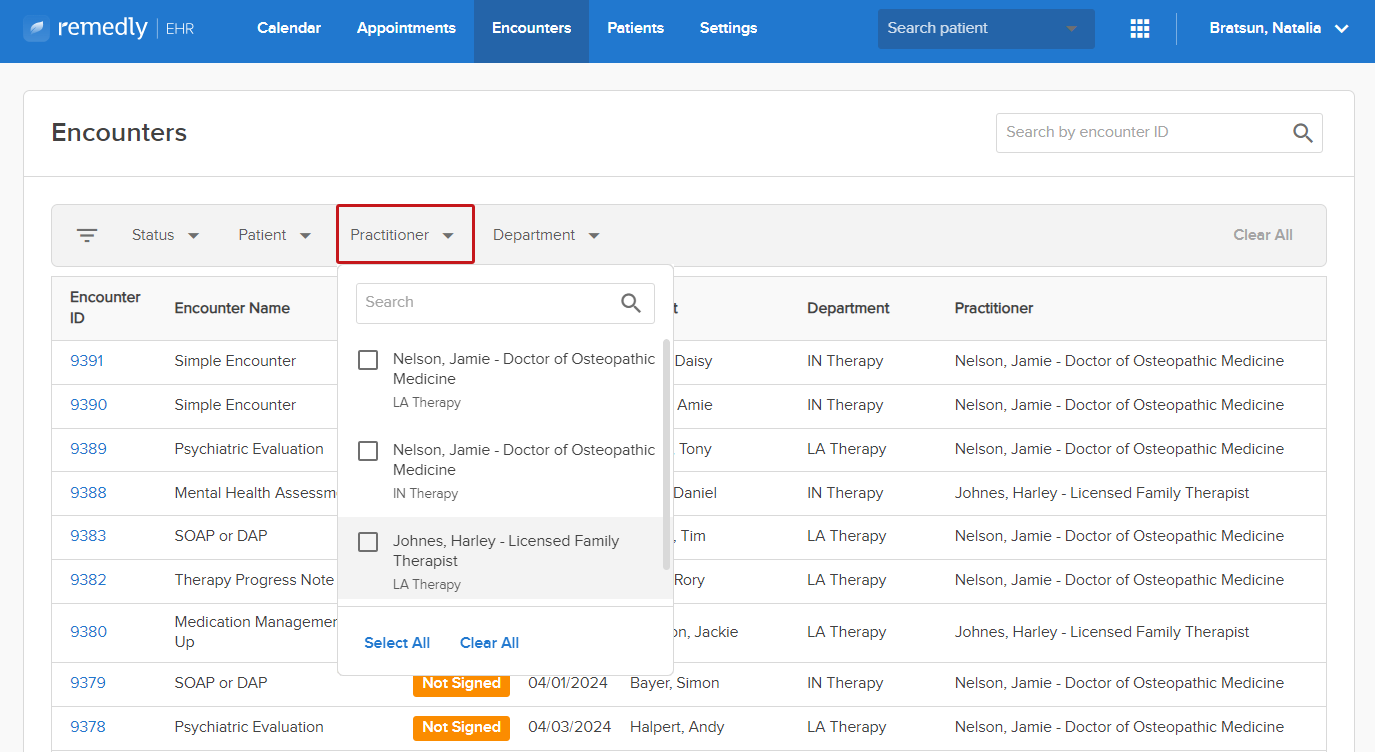
Task: Click the date 04/03/2024
Action: click(x=568, y=727)
